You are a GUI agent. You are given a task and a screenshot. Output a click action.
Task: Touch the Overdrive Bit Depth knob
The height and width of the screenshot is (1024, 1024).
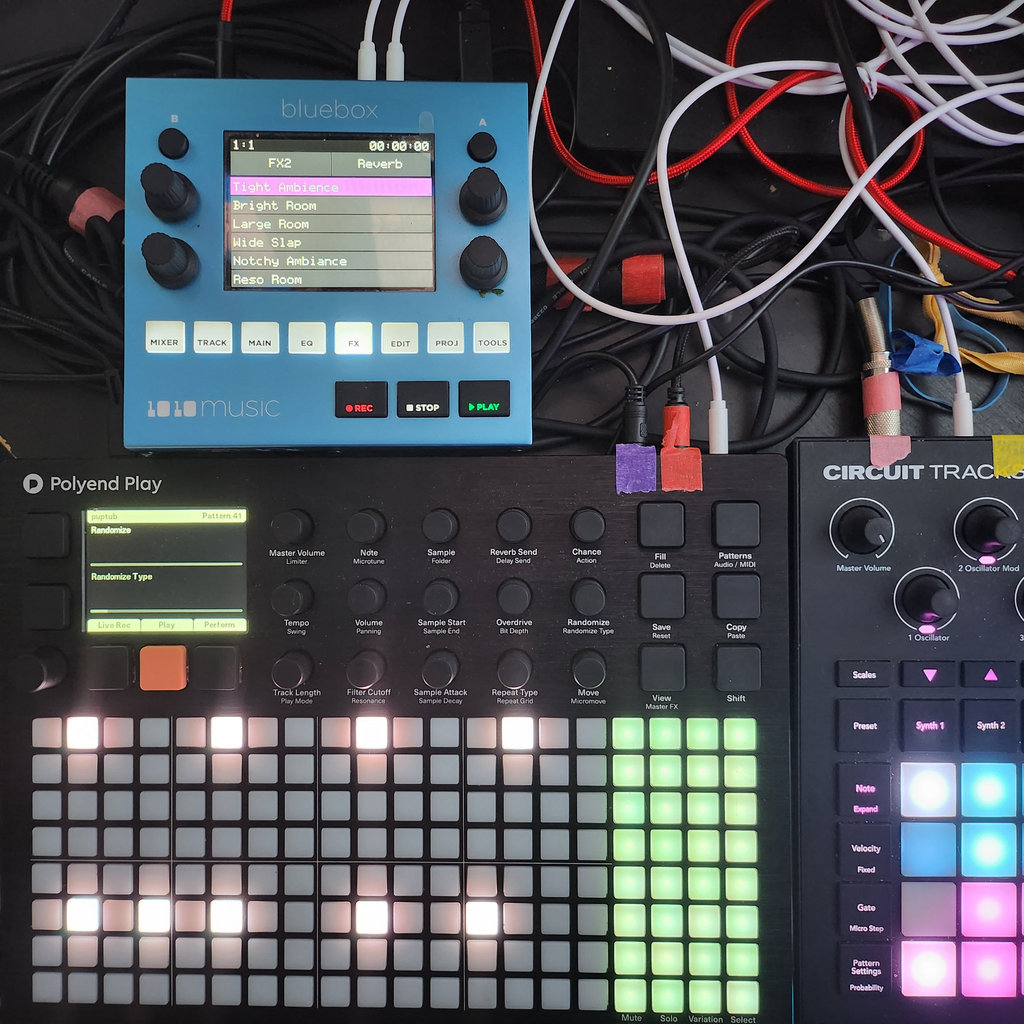515,596
